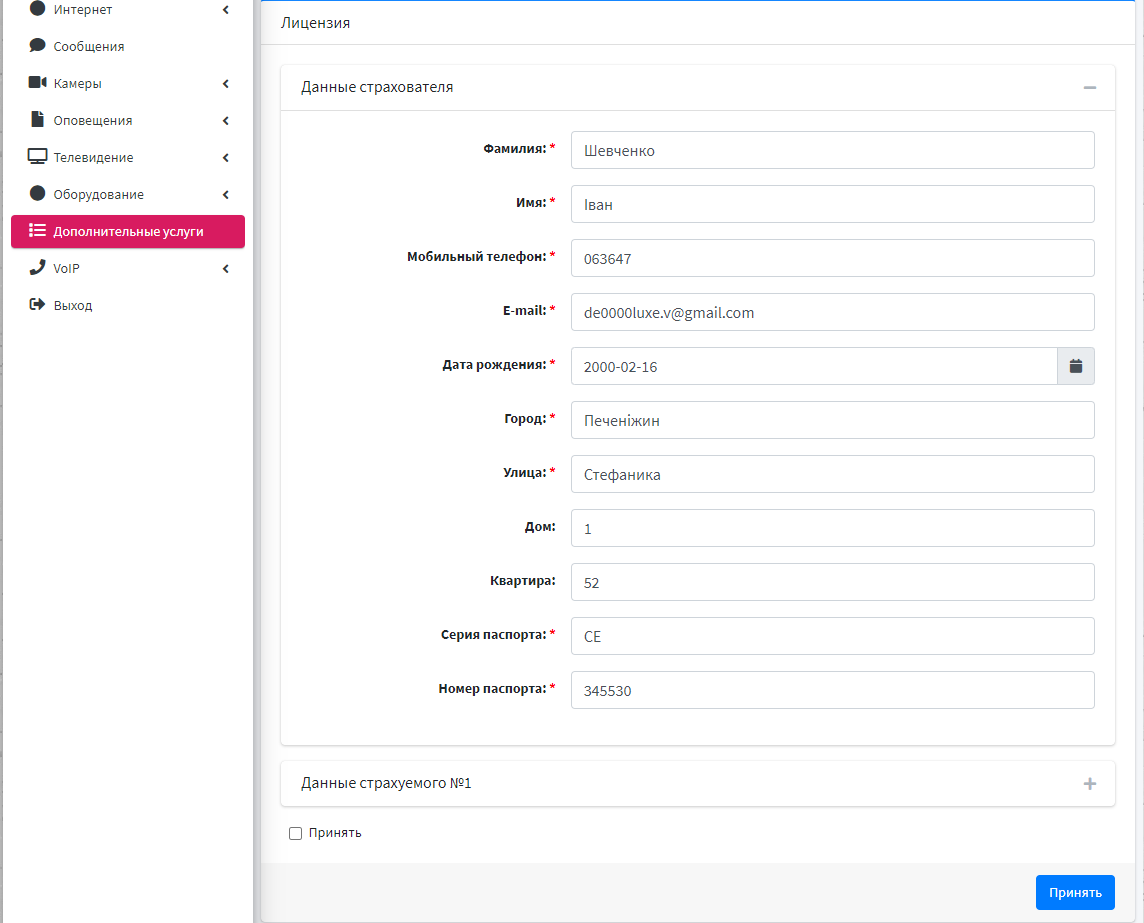Open the birth date calendar picker
Image resolution: width=1144 pixels, height=923 pixels.
pyautogui.click(x=1075, y=366)
